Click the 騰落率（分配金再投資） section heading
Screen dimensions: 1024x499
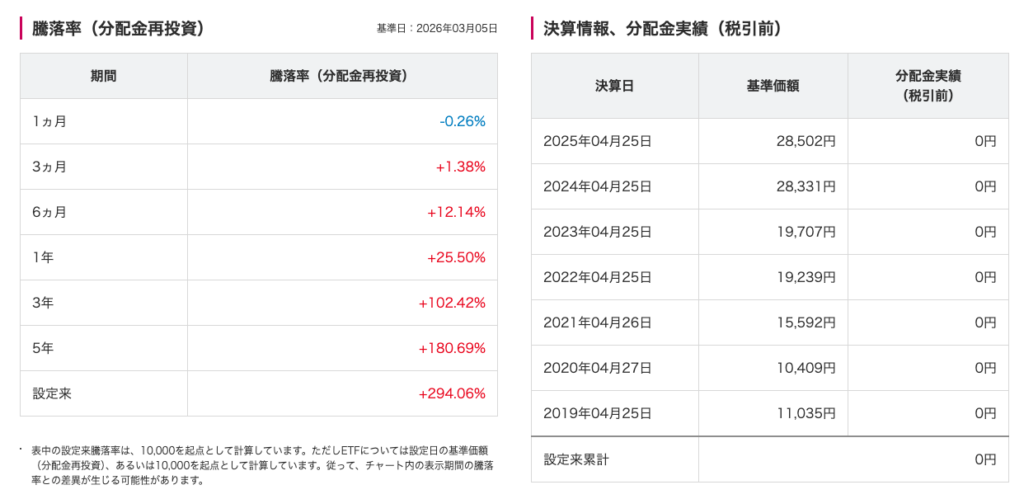tap(119, 28)
